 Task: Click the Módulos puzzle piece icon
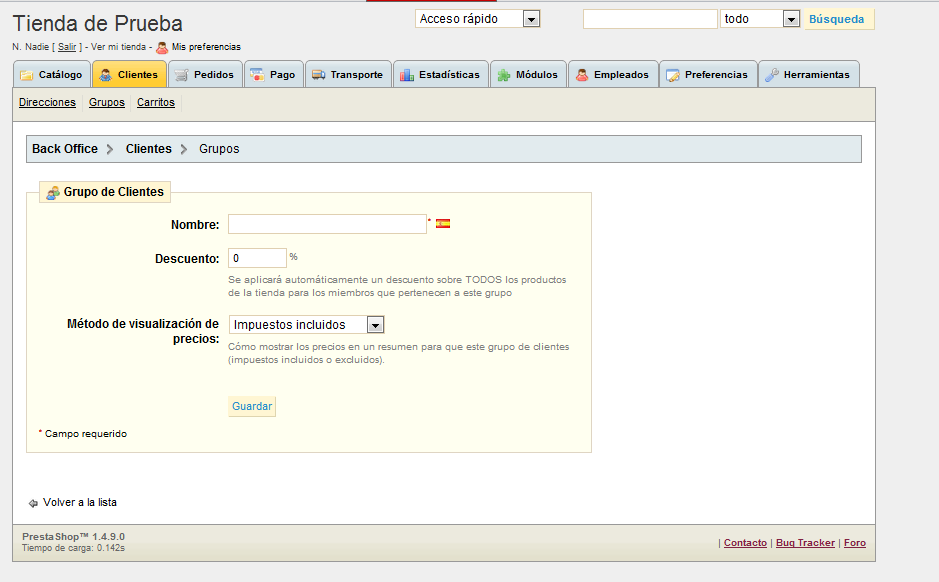[x=503, y=75]
